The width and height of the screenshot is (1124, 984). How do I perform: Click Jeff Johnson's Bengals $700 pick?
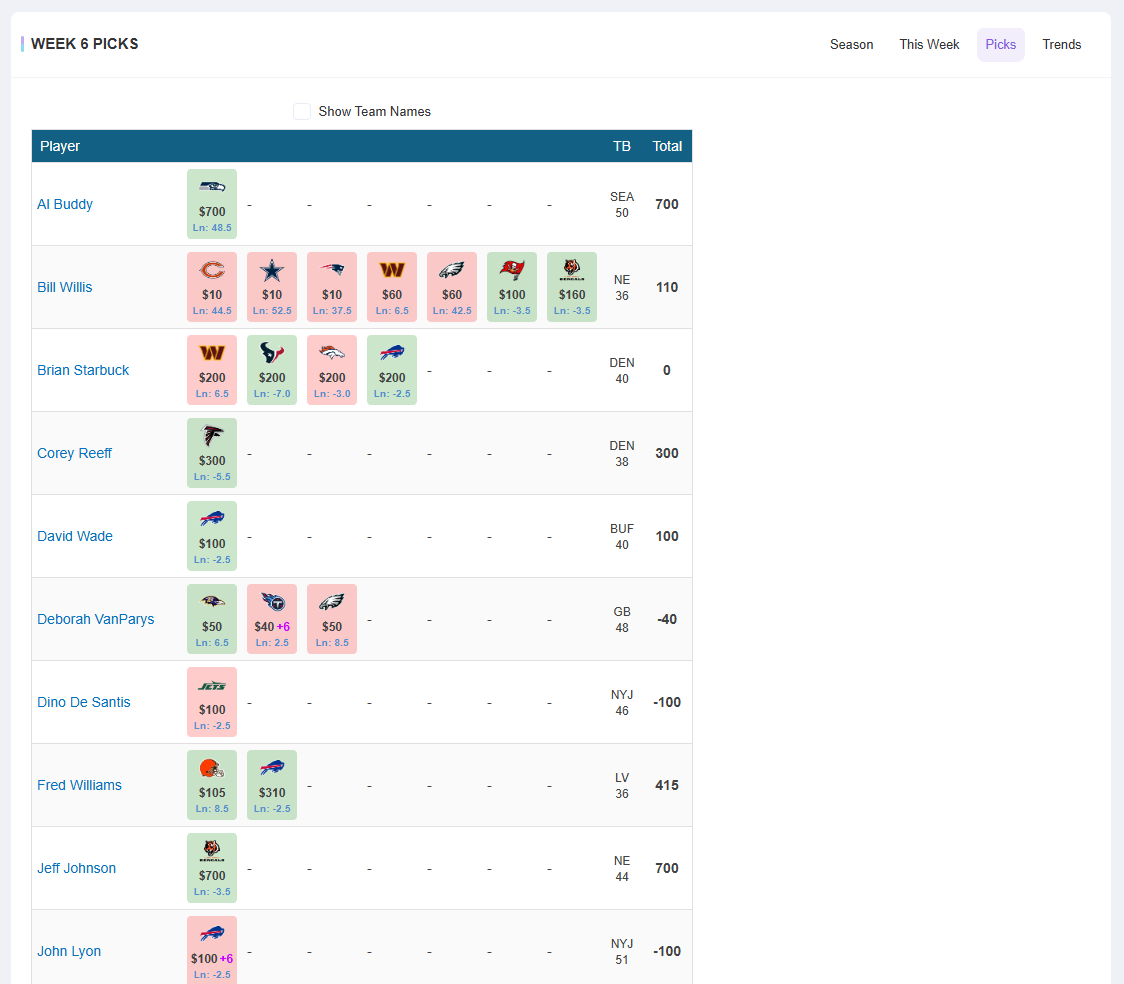[211, 867]
